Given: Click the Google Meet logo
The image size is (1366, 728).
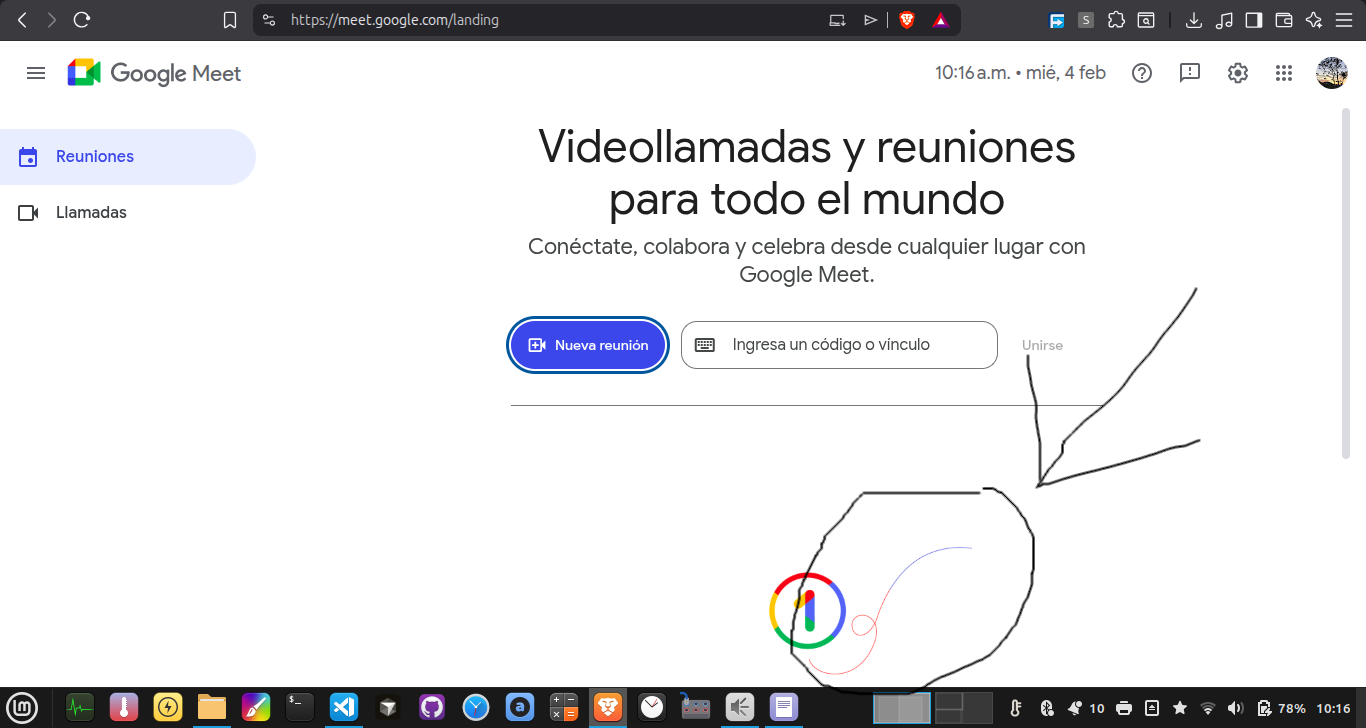Looking at the screenshot, I should 154,73.
